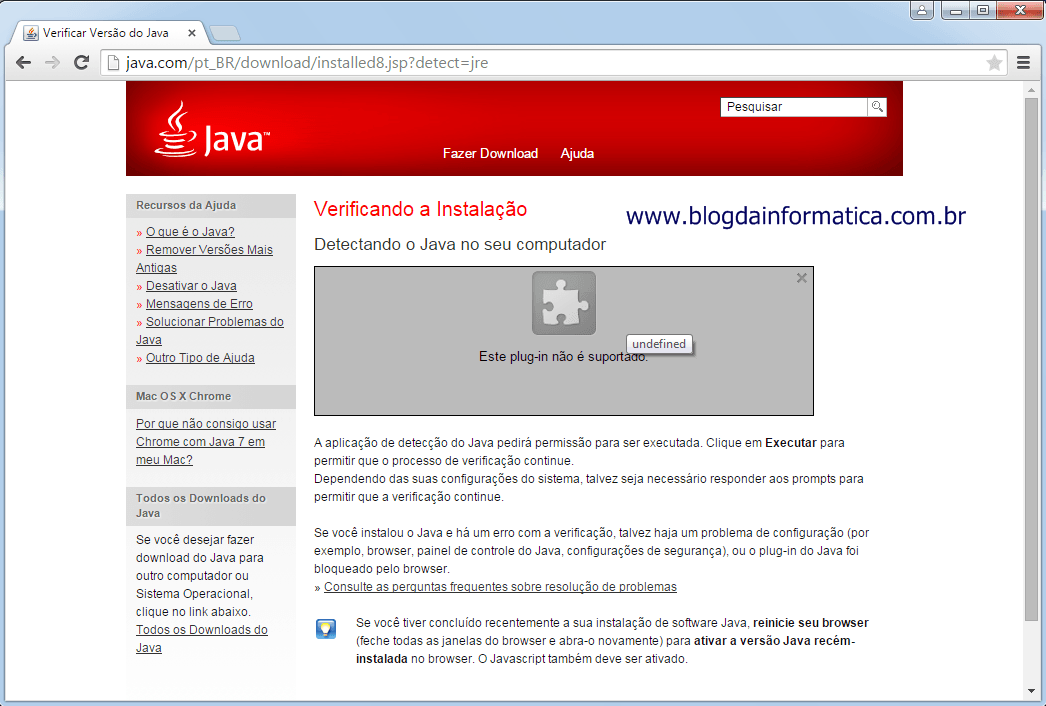1046x706 pixels.
Task: Click the scrollbar up arrow
Action: (x=1031, y=90)
